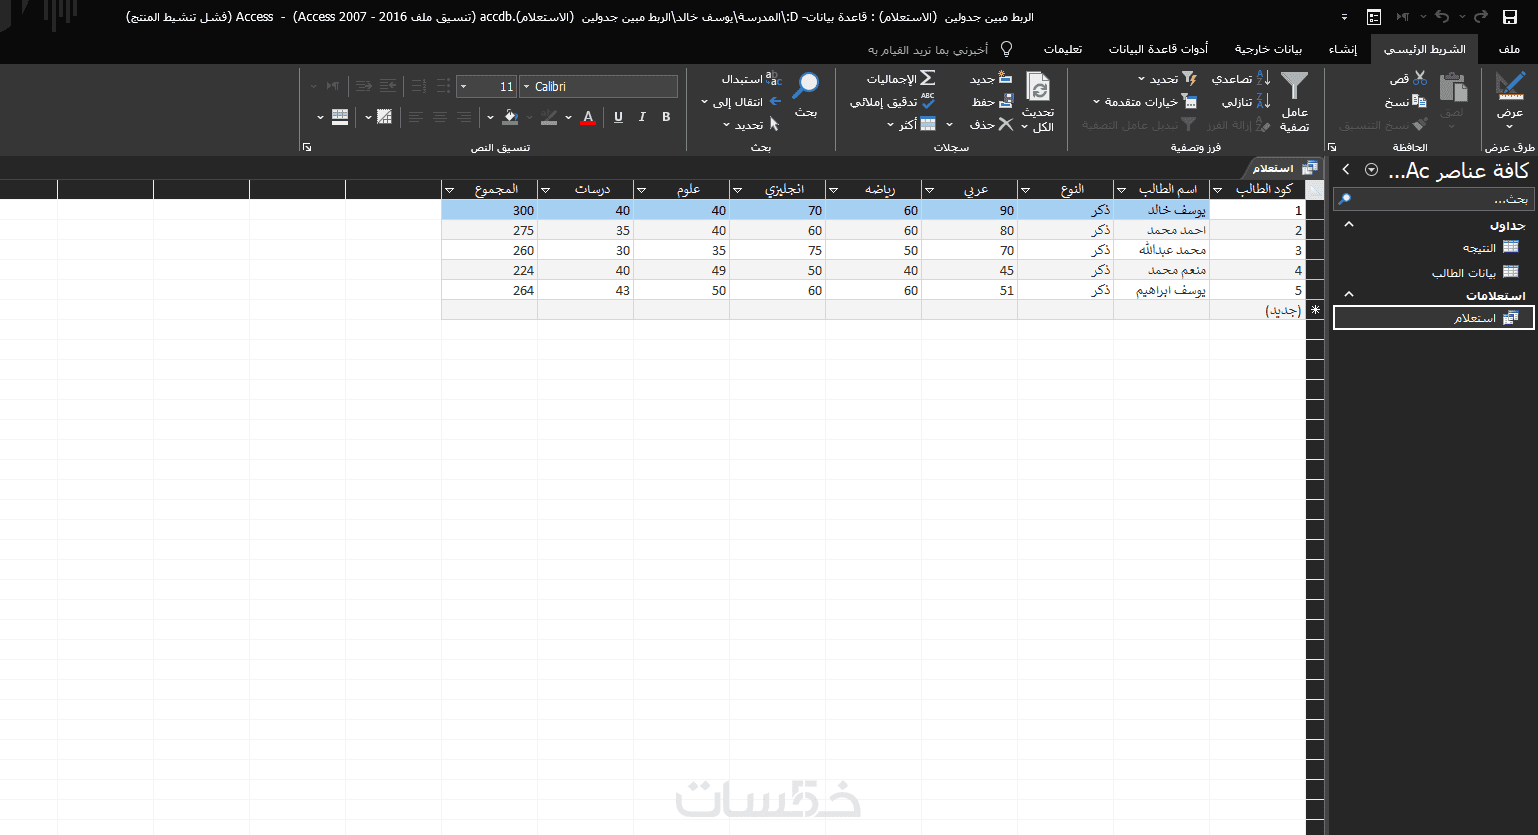Open the Calibri font name dropdown
This screenshot has height=835, width=1538.
(527, 87)
